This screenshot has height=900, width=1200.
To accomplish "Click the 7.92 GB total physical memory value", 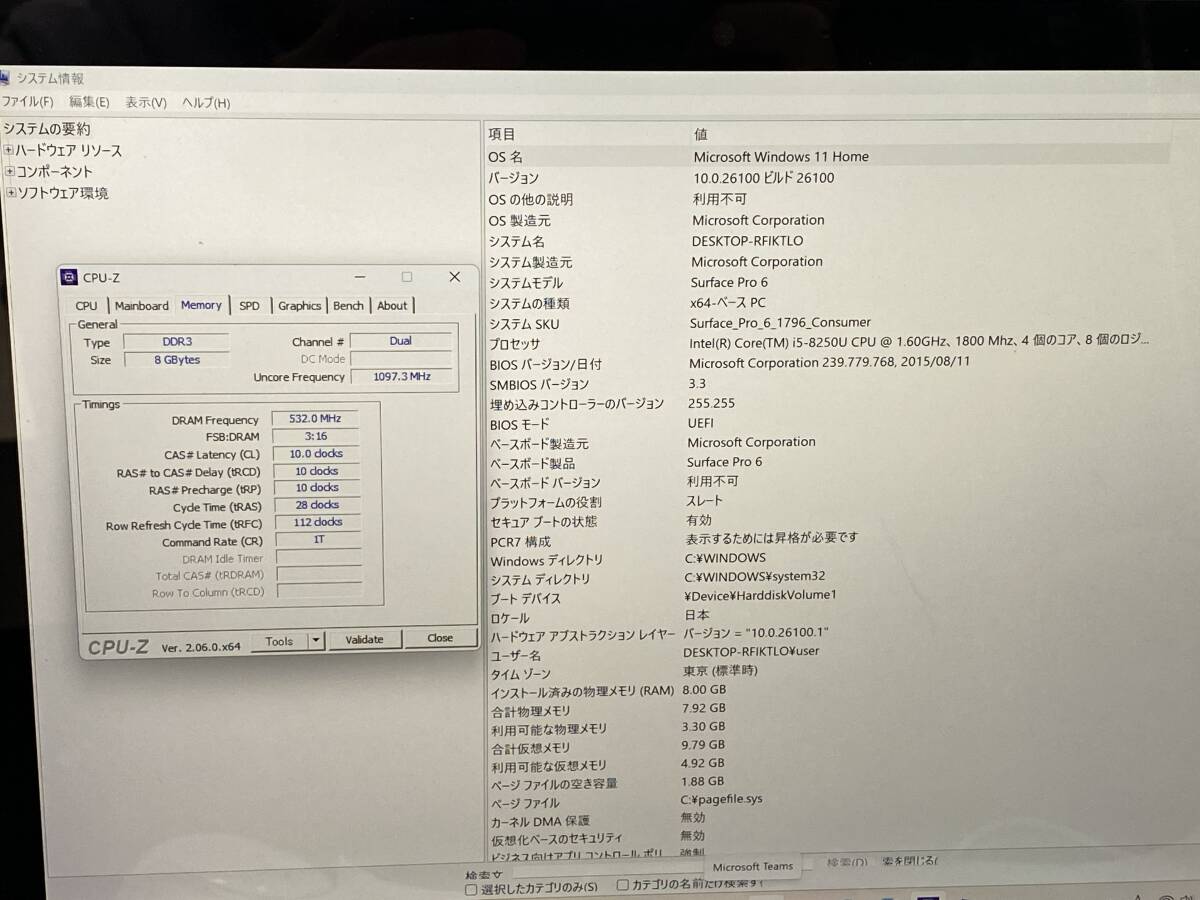I will click(704, 709).
